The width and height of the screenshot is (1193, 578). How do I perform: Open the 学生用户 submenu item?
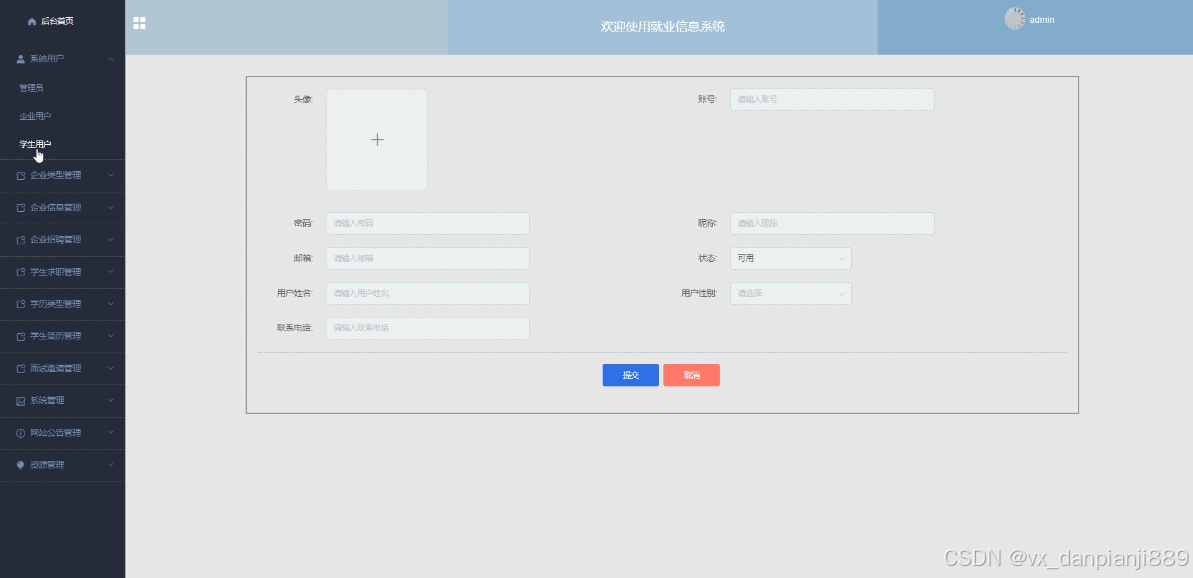coord(35,144)
